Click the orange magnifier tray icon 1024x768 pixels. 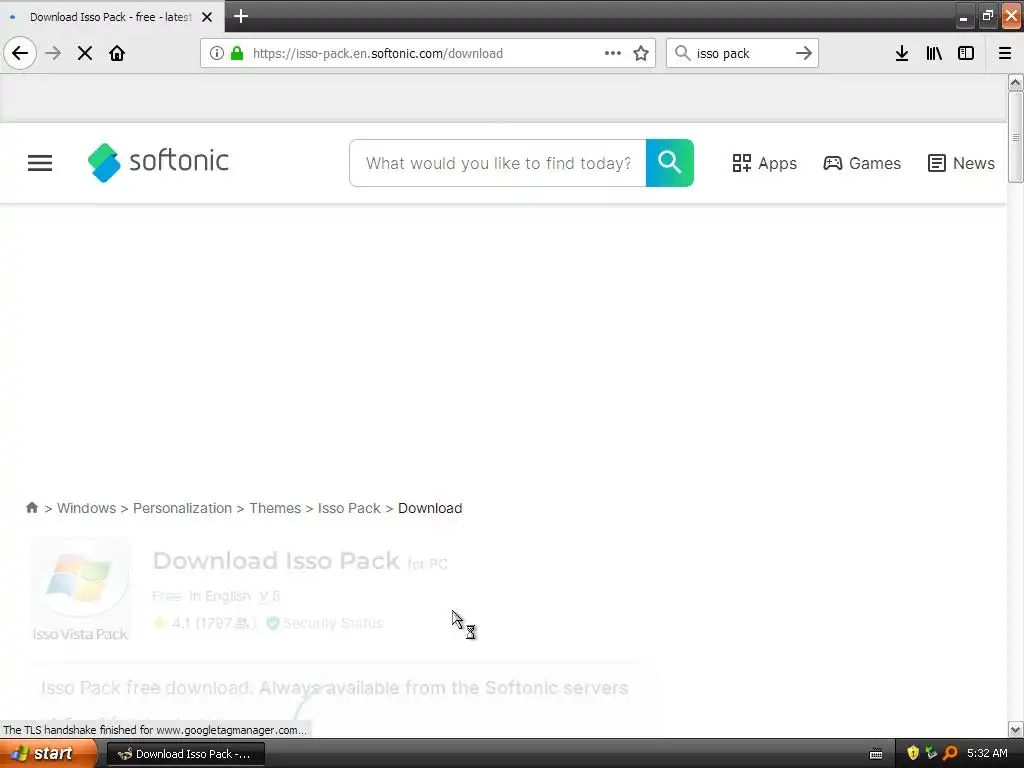pyautogui.click(x=950, y=753)
